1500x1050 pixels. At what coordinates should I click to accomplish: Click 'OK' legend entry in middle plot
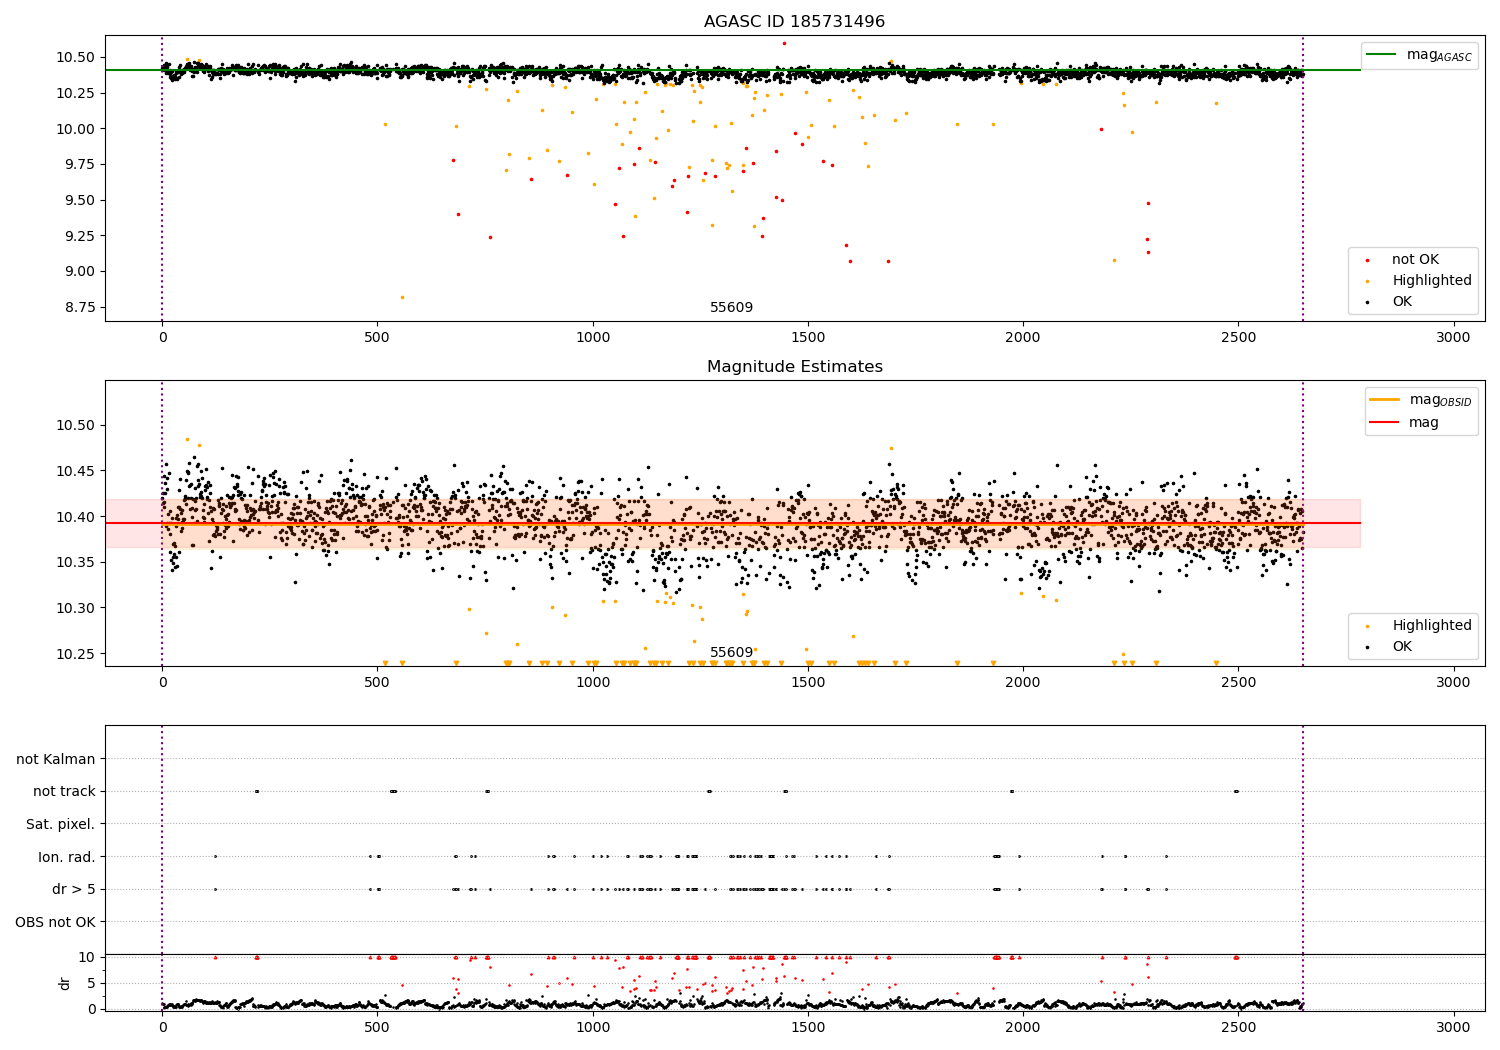coord(1402,647)
